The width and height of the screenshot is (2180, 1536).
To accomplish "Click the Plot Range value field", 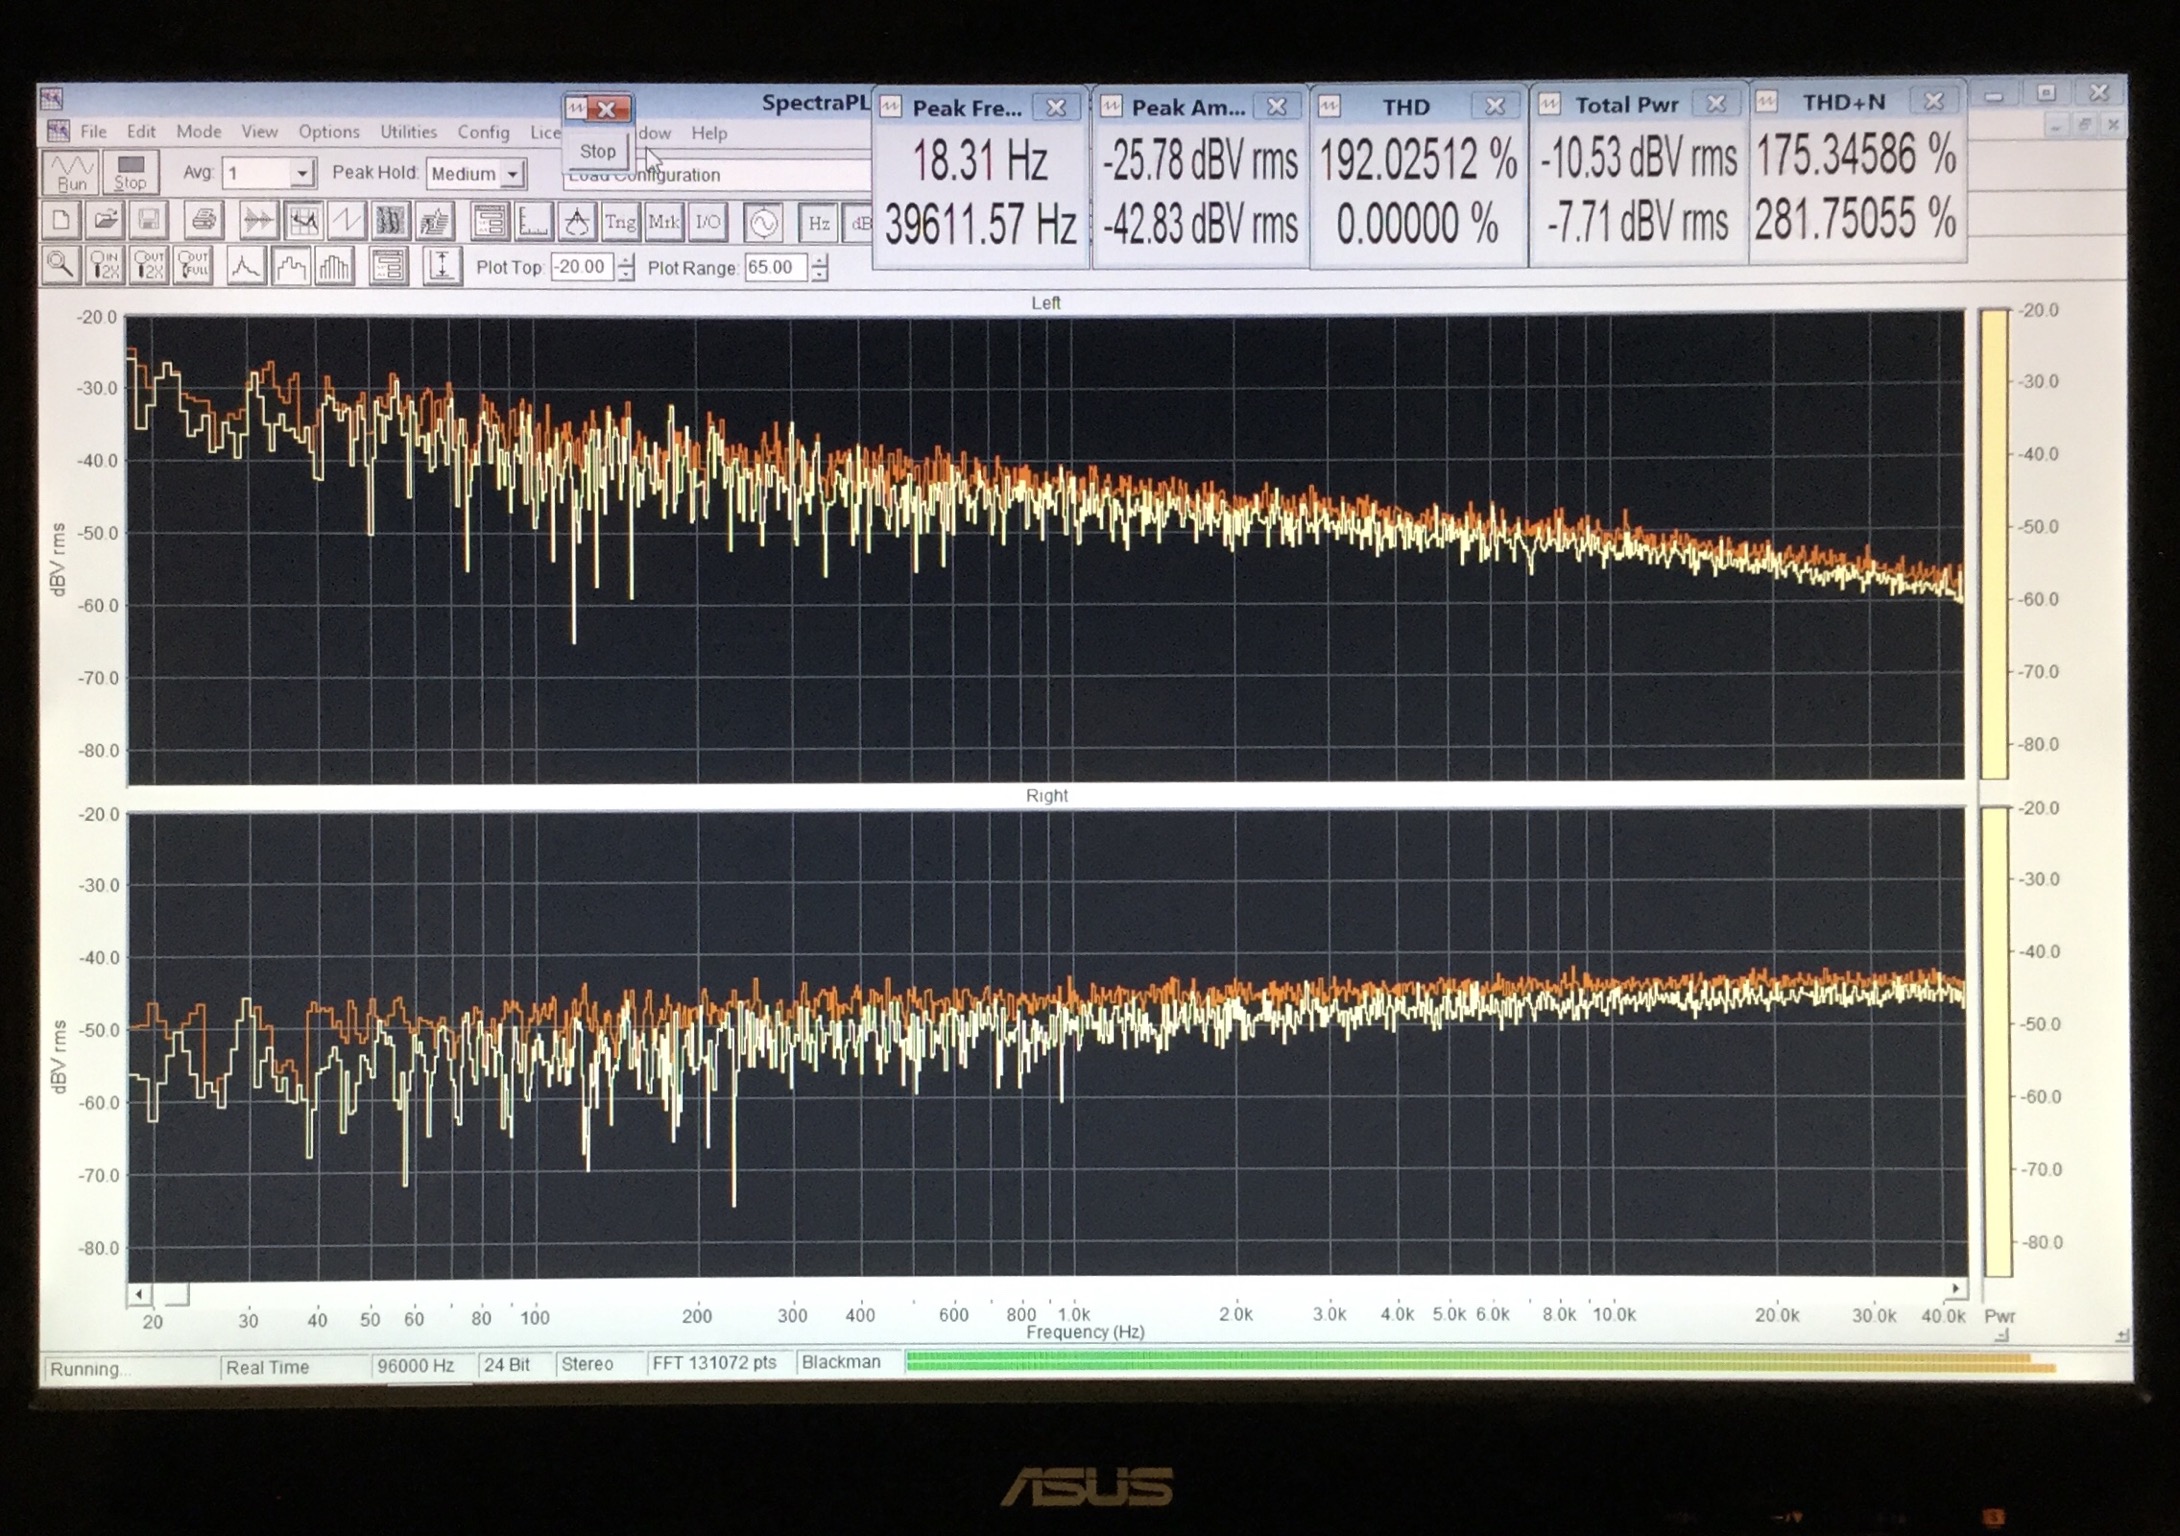I will point(774,268).
